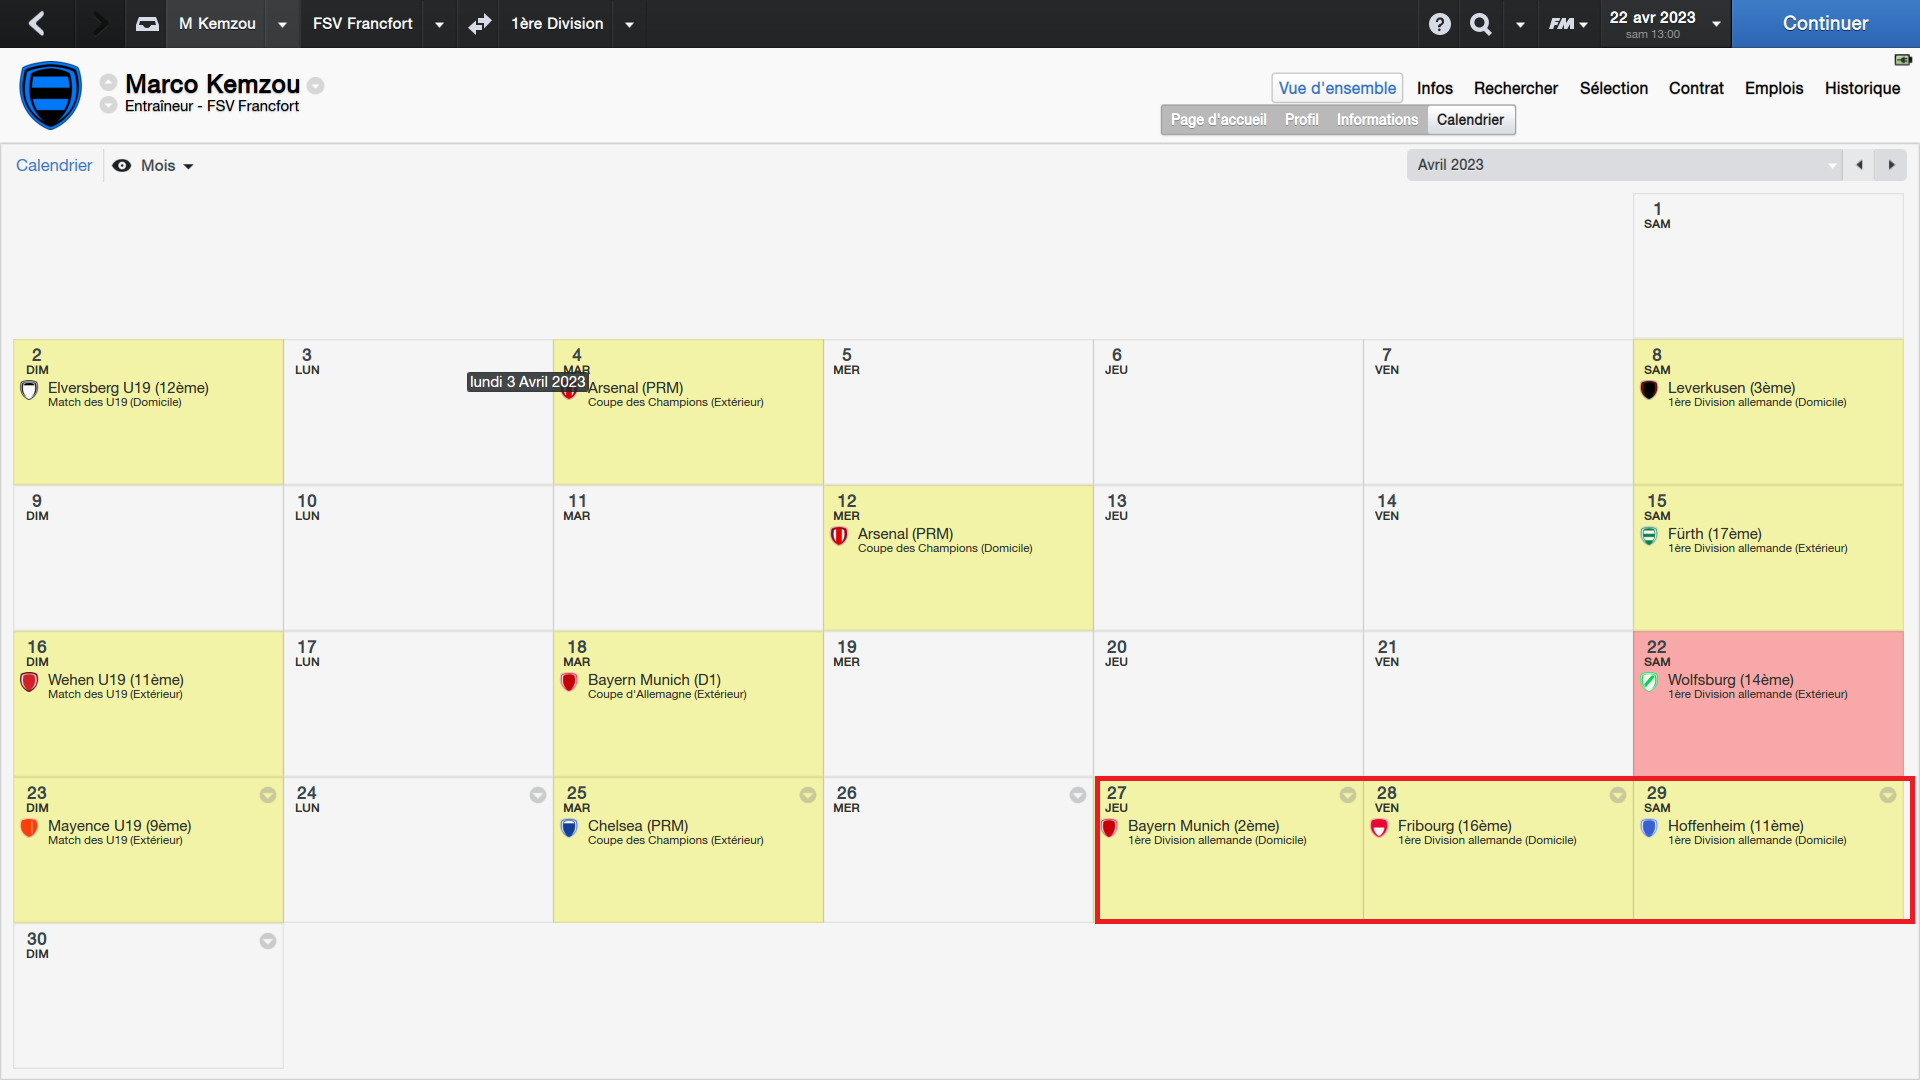1920x1080 pixels.
Task: Select the Calendrier sub-tab
Action: click(1470, 120)
